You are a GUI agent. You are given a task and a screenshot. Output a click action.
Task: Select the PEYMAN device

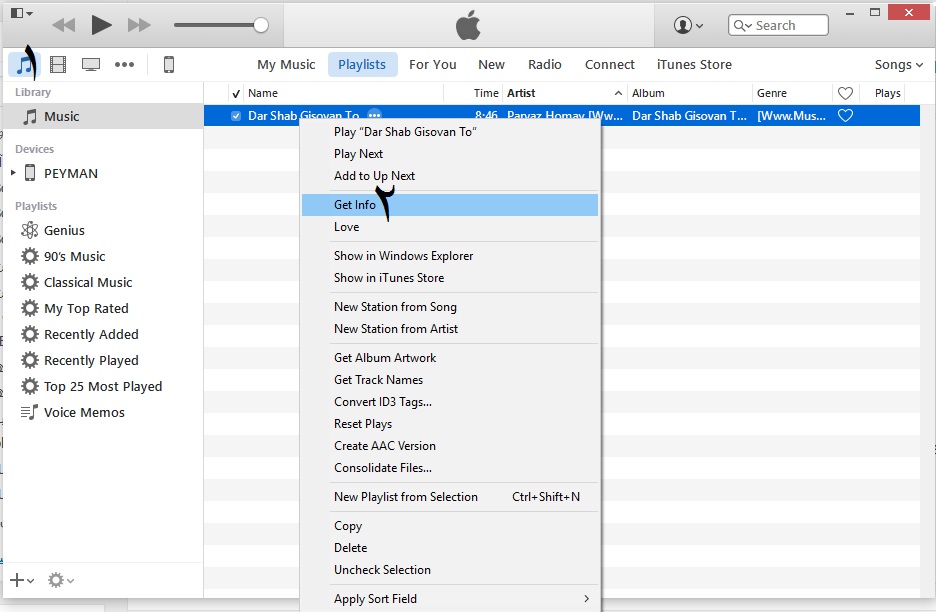coord(70,173)
